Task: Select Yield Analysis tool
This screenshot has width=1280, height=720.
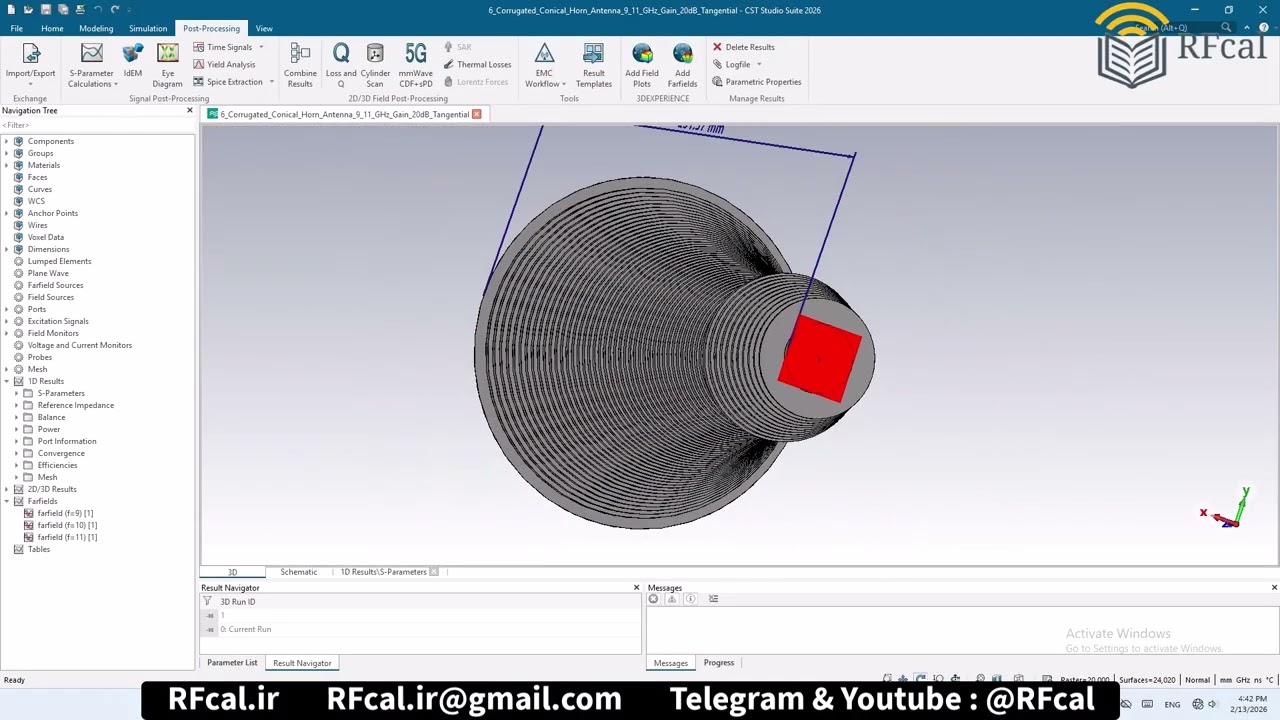Action: (x=224, y=65)
